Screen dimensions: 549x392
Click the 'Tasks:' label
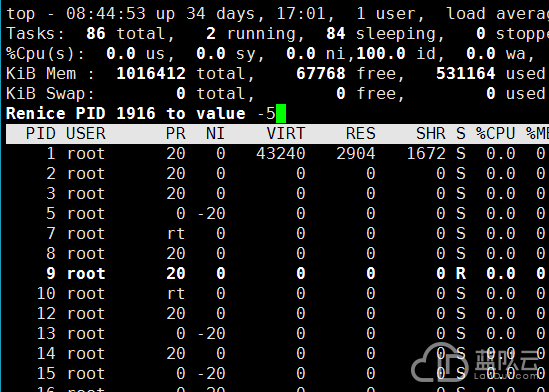click(36, 34)
